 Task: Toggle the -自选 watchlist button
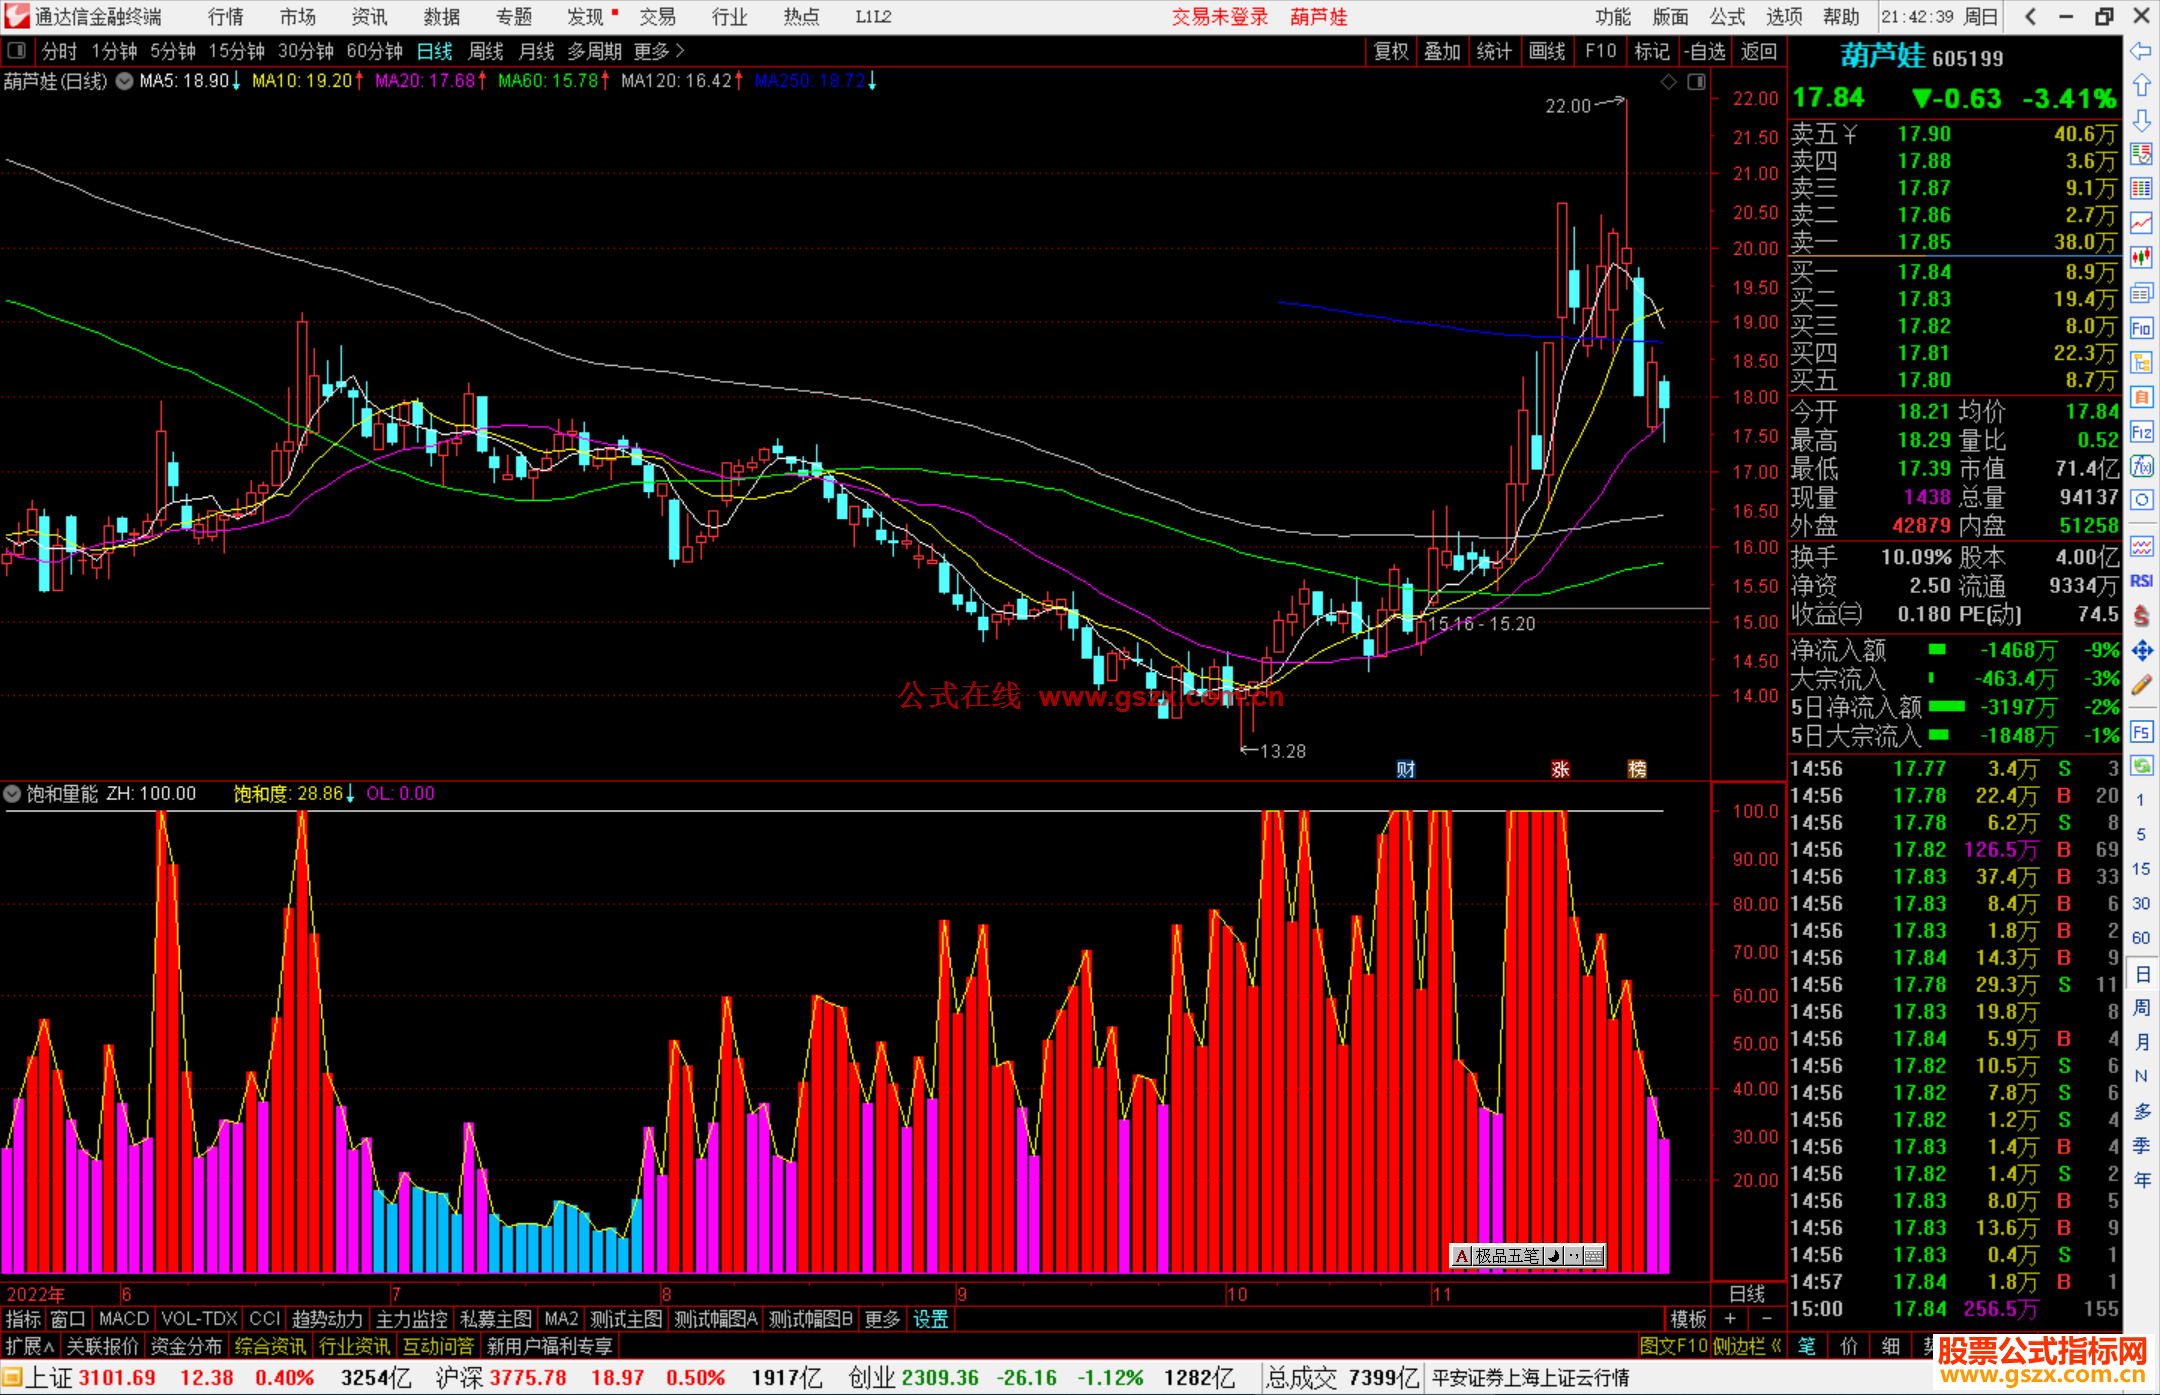click(1704, 51)
